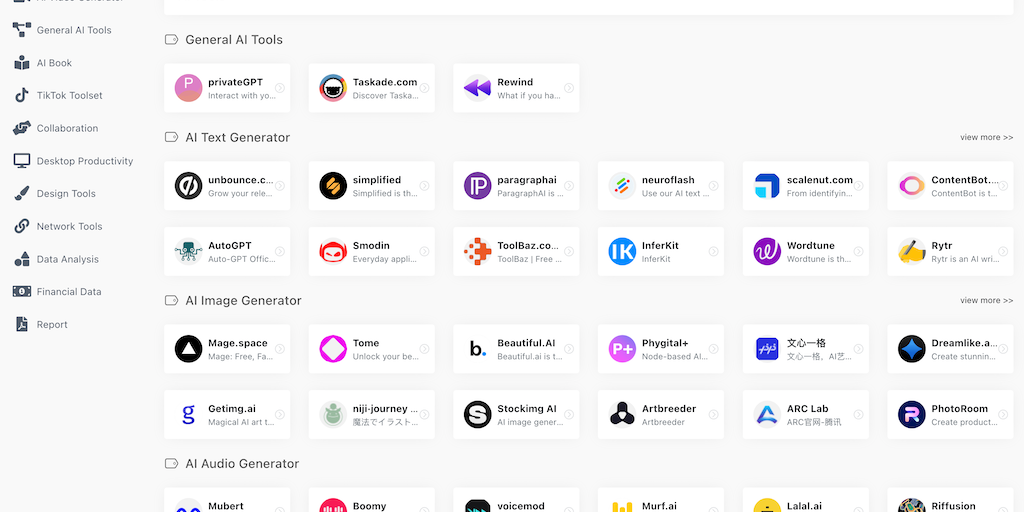Click the Mage.space triangle logo
The image size is (1024, 512).
[188, 349]
